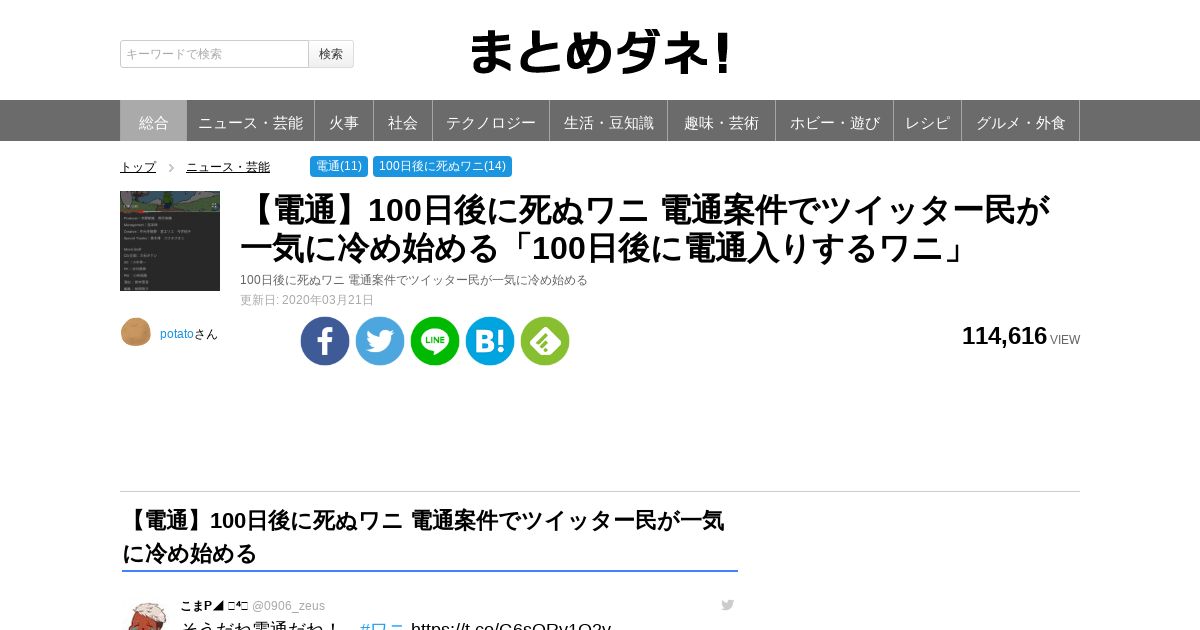The image size is (1200, 630).
Task: Click the まとめダネ! site logo
Action: [x=600, y=52]
